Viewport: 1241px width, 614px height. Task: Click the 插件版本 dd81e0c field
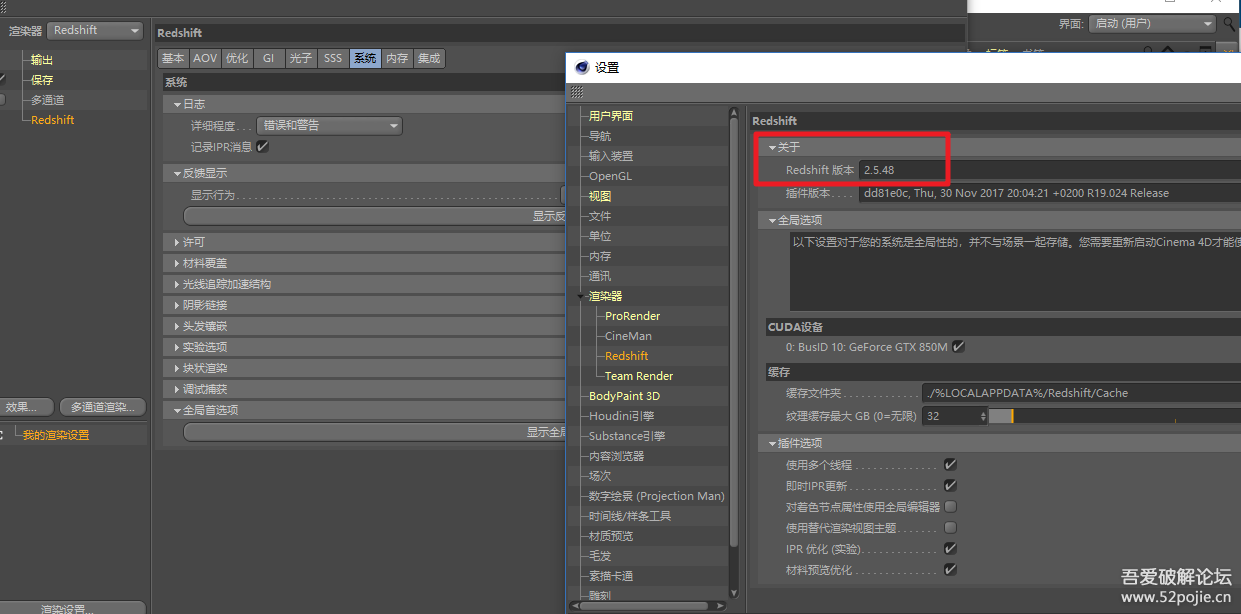pos(1049,193)
